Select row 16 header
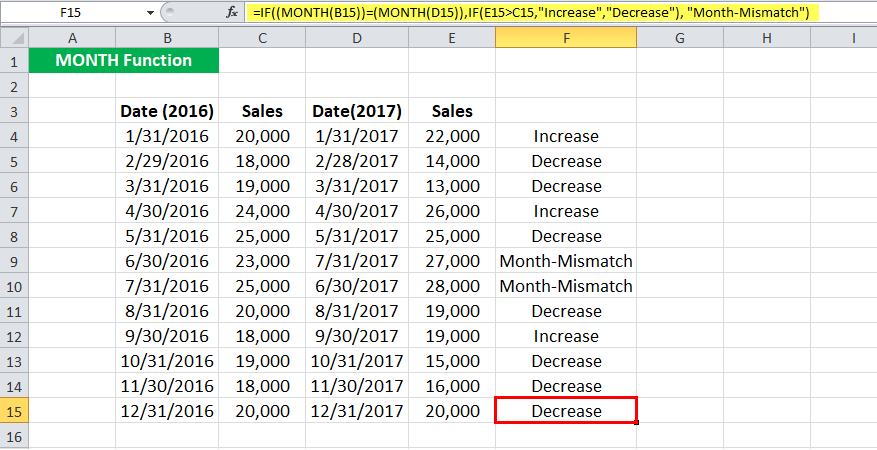This screenshot has width=877, height=450. [14, 436]
